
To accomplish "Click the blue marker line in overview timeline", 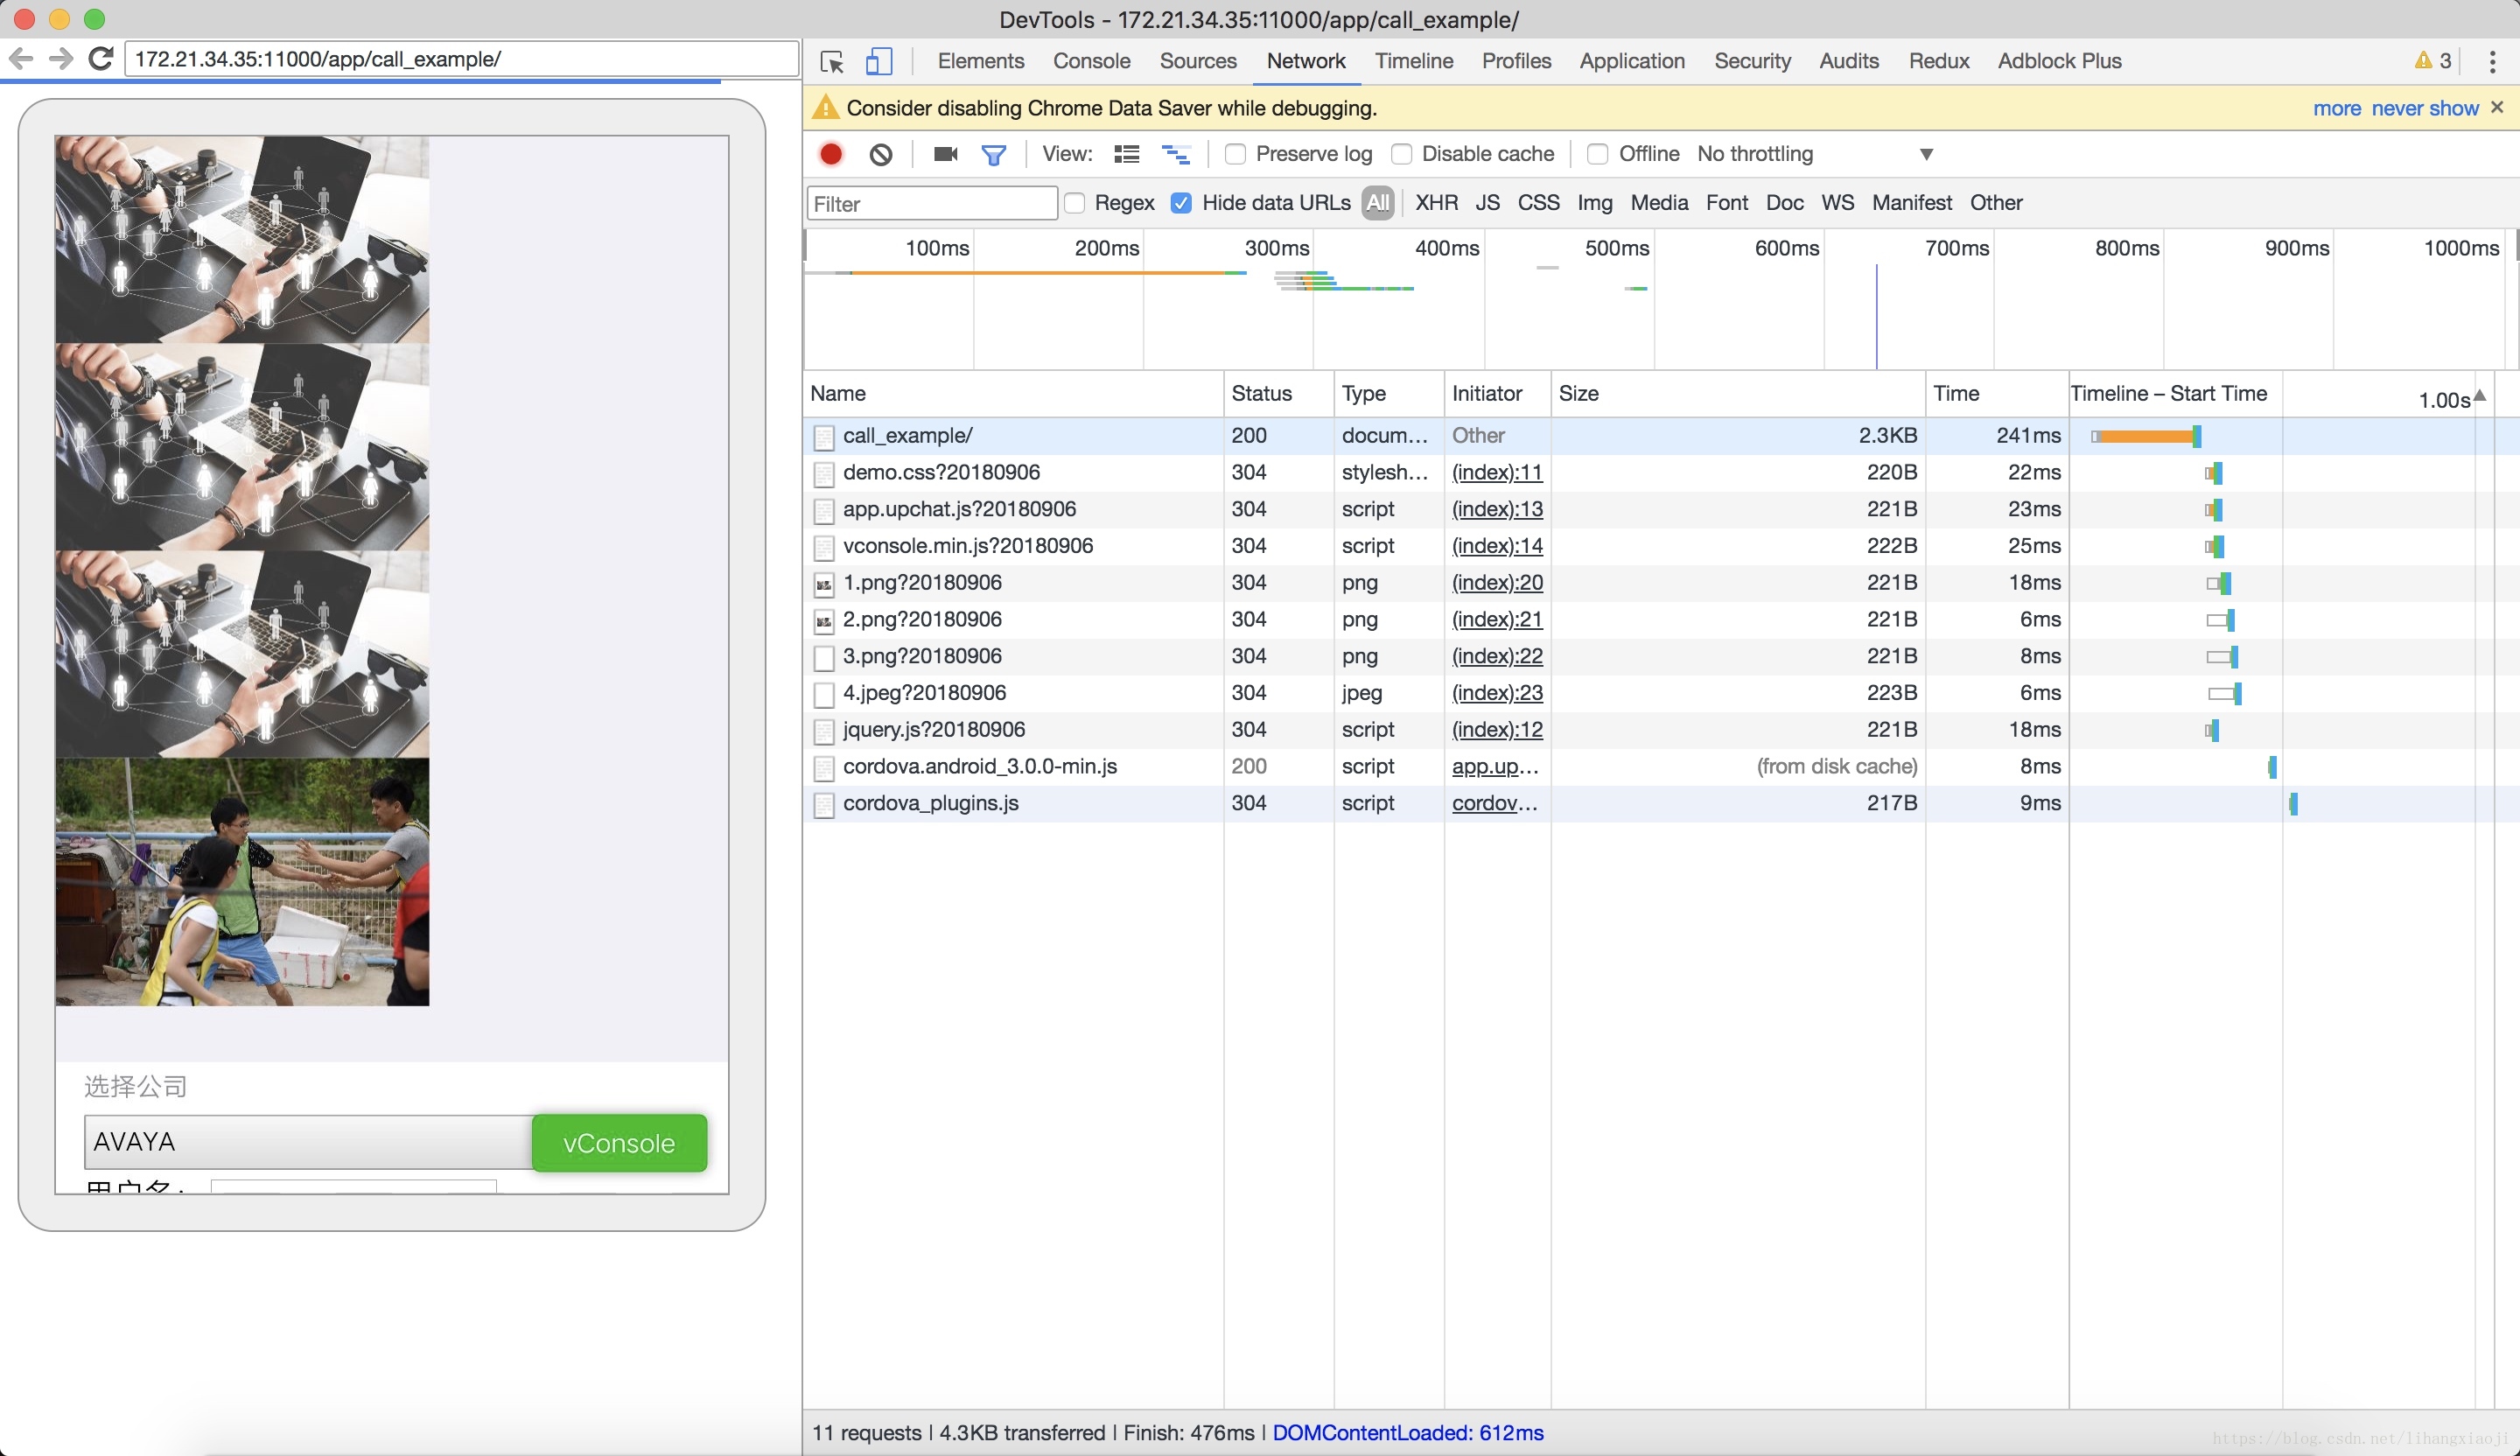I will 1876,315.
